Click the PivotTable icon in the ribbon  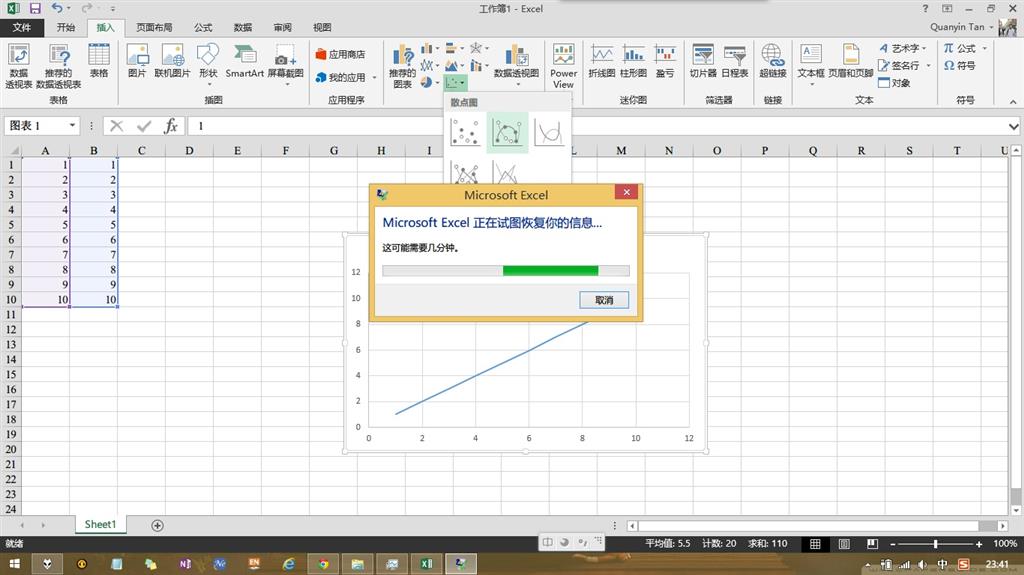[19, 65]
